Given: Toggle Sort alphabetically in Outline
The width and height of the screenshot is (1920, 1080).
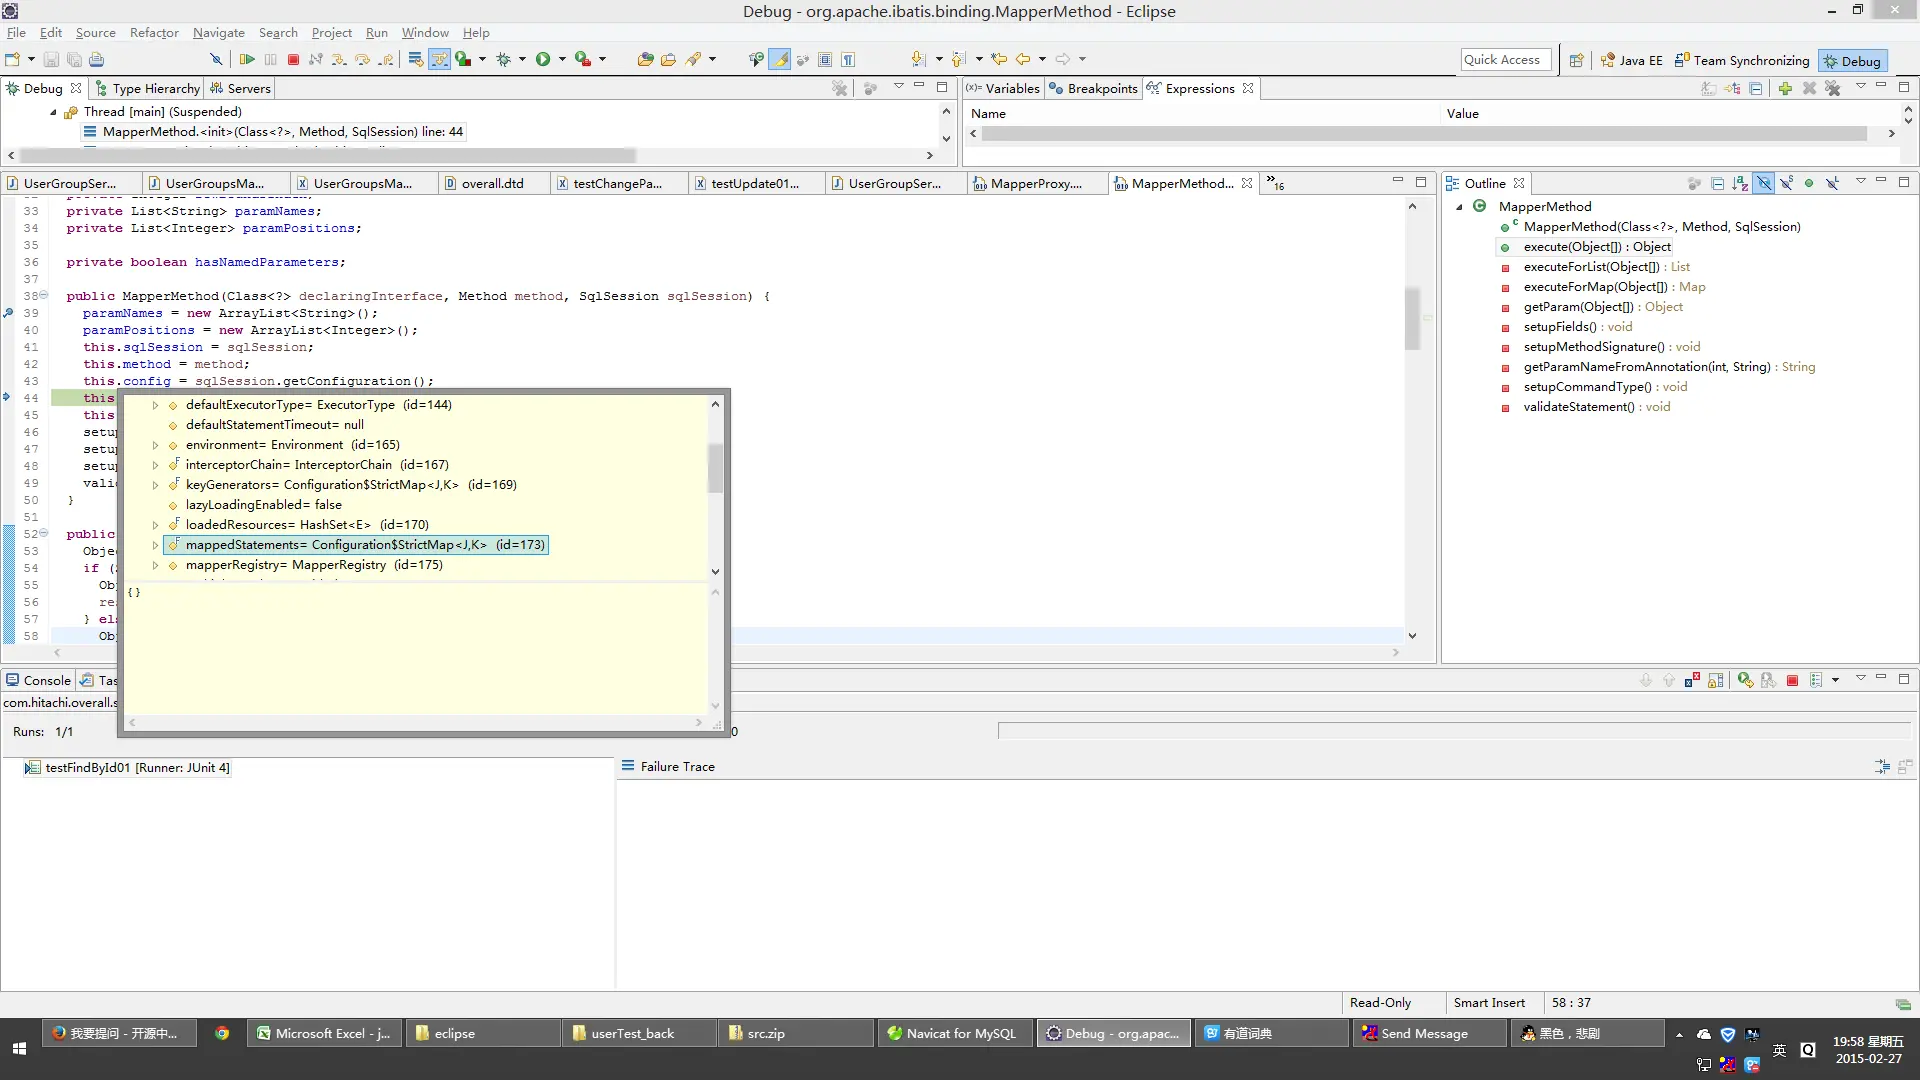Looking at the screenshot, I should (x=1741, y=184).
